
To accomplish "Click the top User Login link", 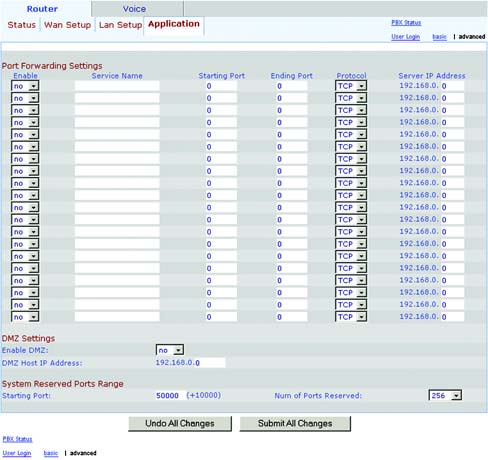I will [x=405, y=37].
